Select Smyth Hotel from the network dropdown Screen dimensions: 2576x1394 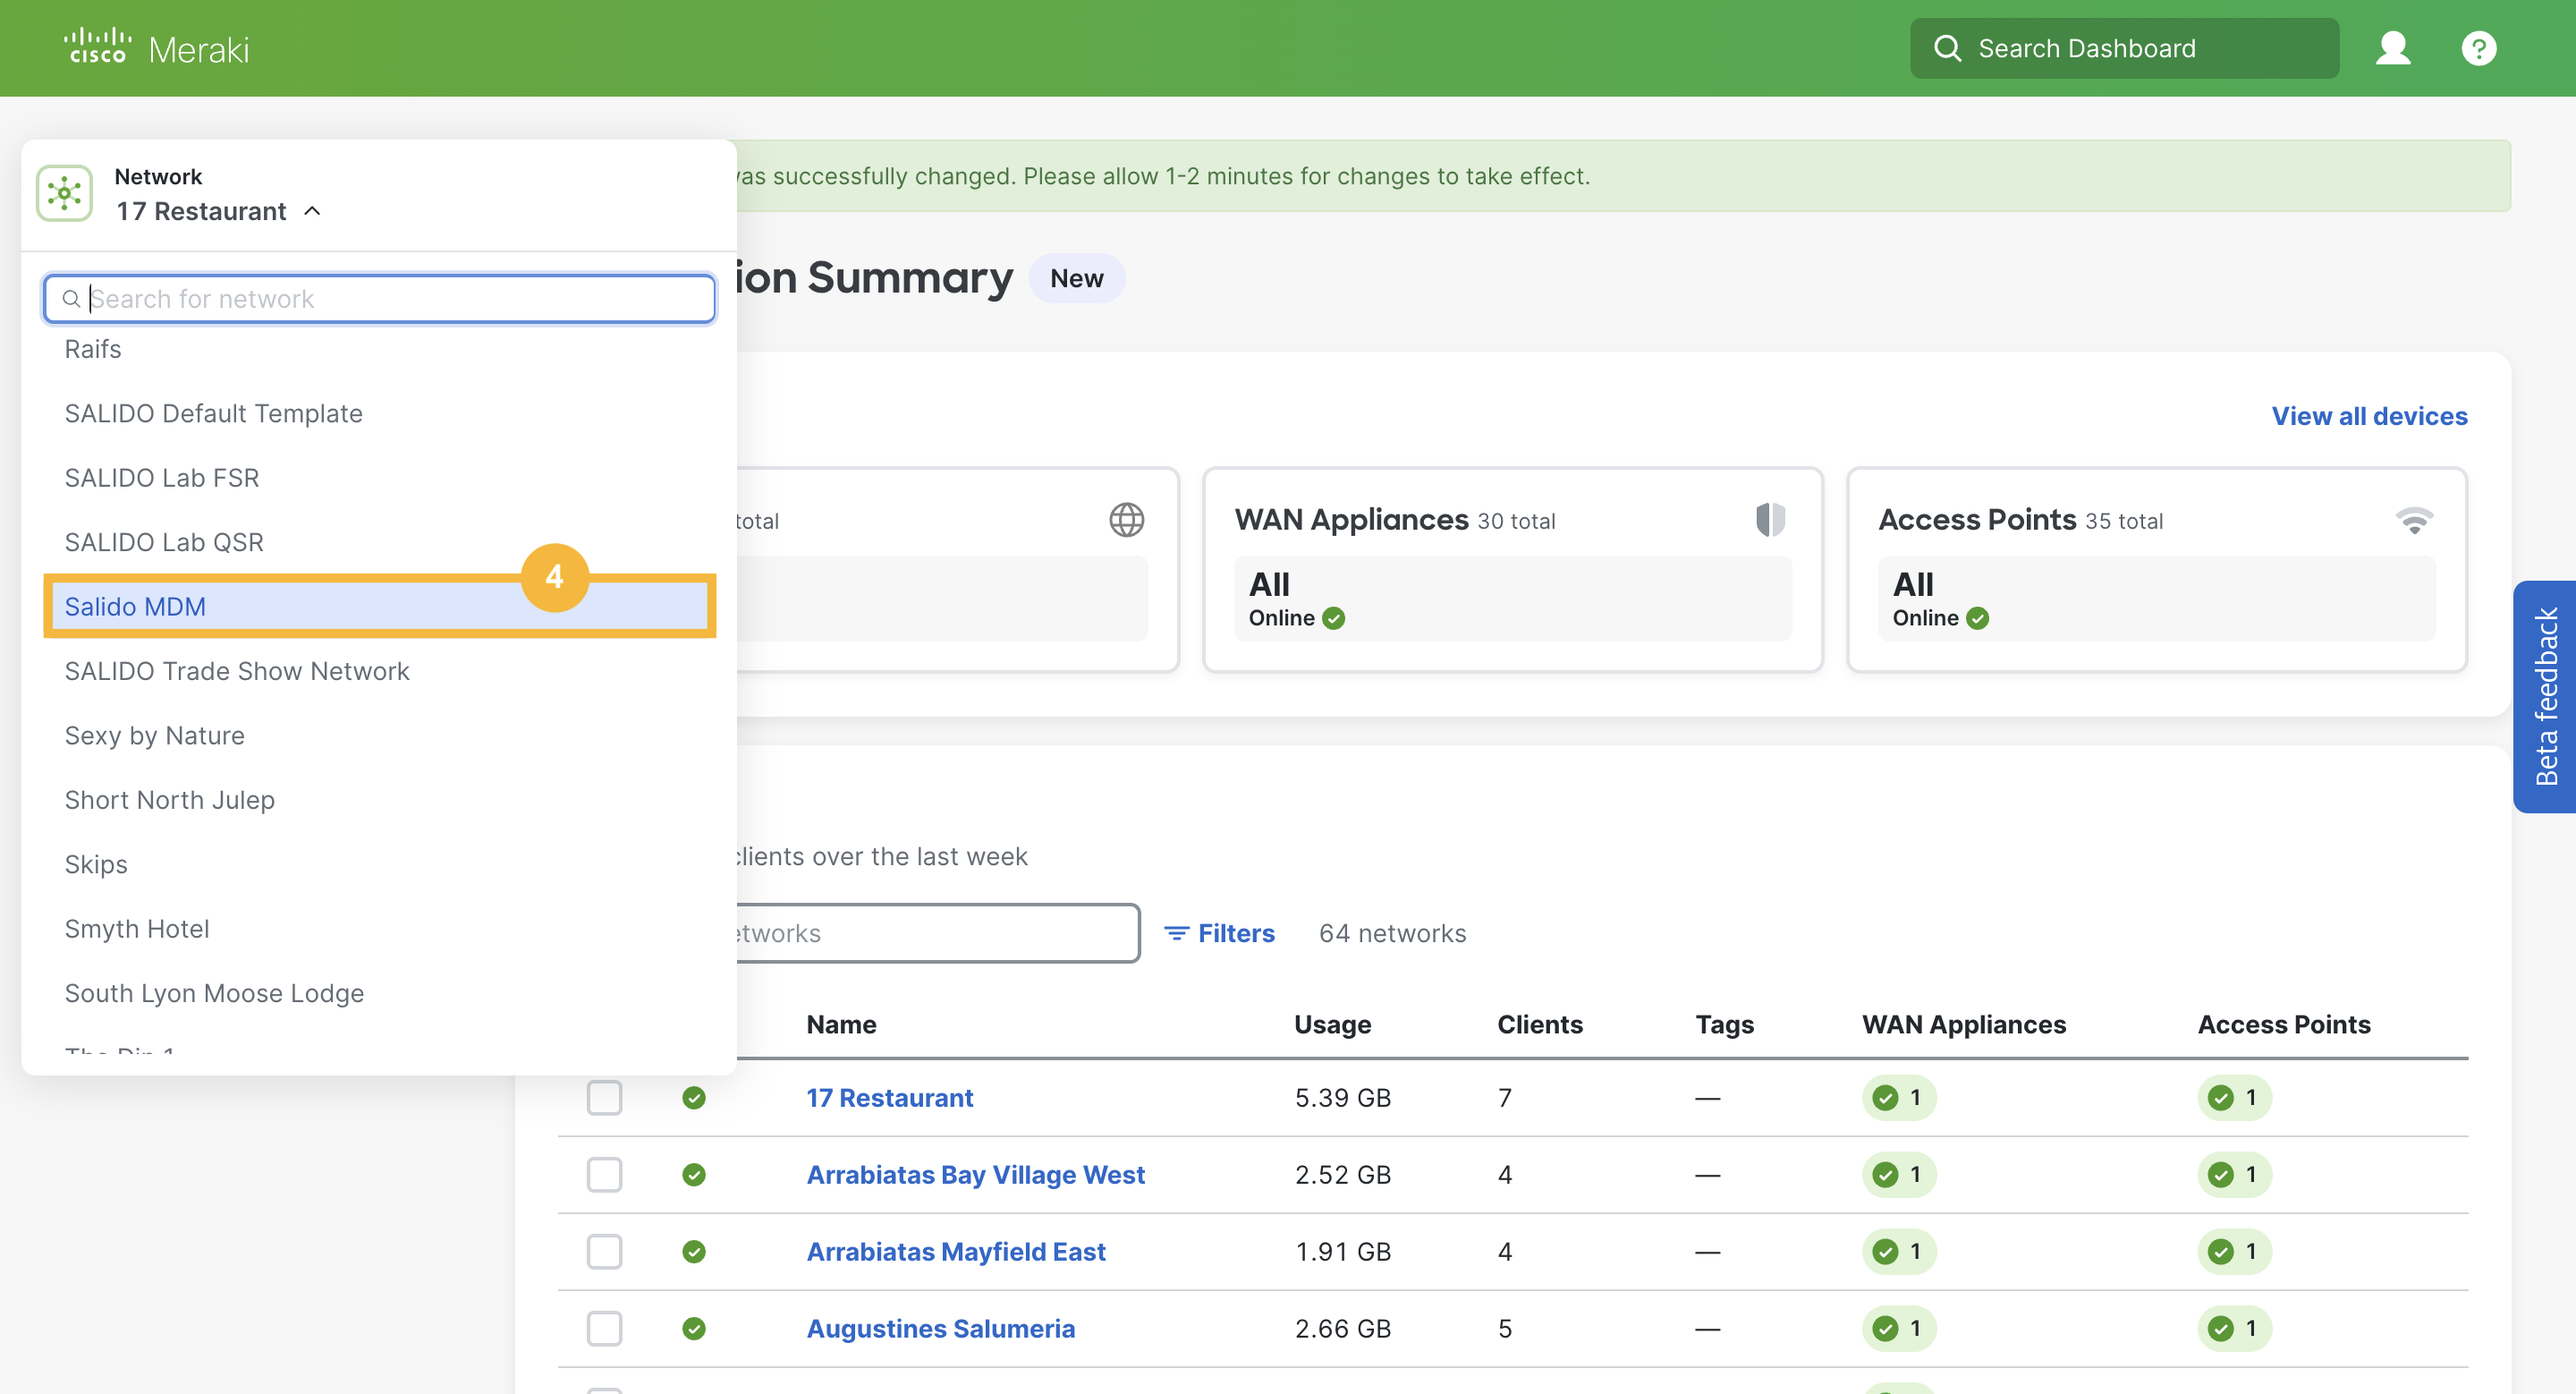[x=137, y=928]
